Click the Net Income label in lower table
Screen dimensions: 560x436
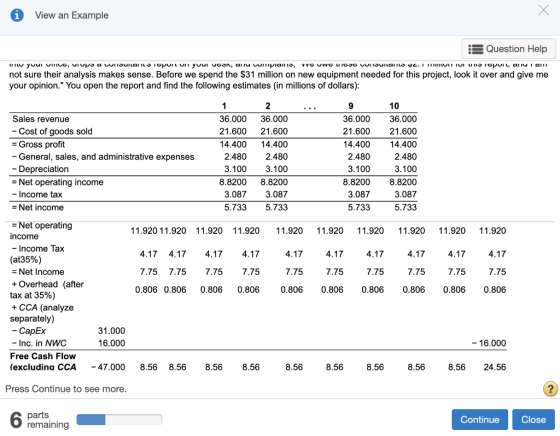(x=38, y=272)
